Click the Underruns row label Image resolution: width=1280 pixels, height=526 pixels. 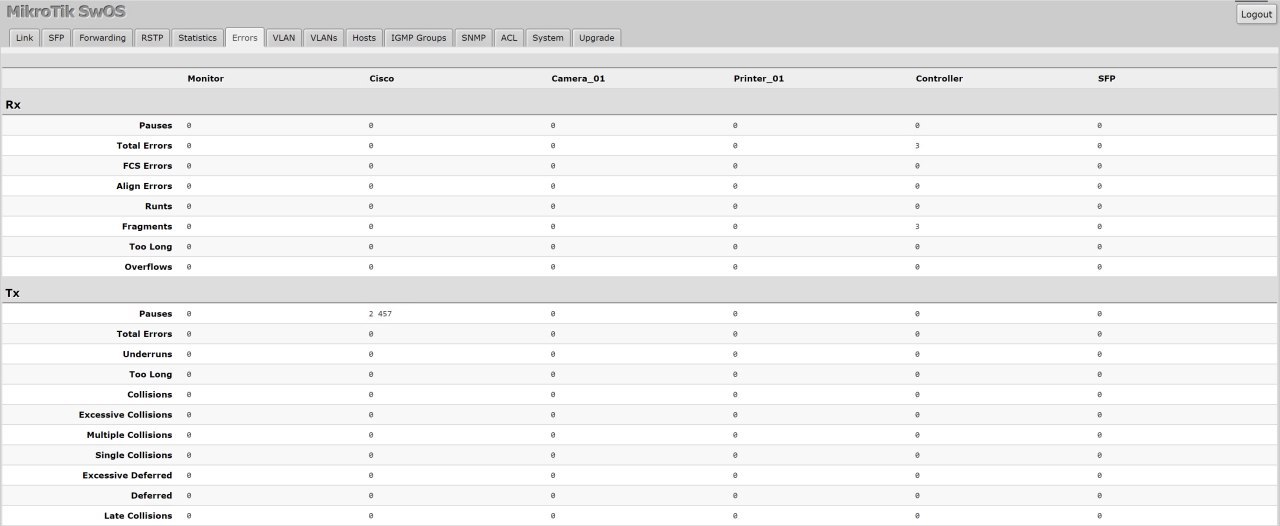[147, 354]
